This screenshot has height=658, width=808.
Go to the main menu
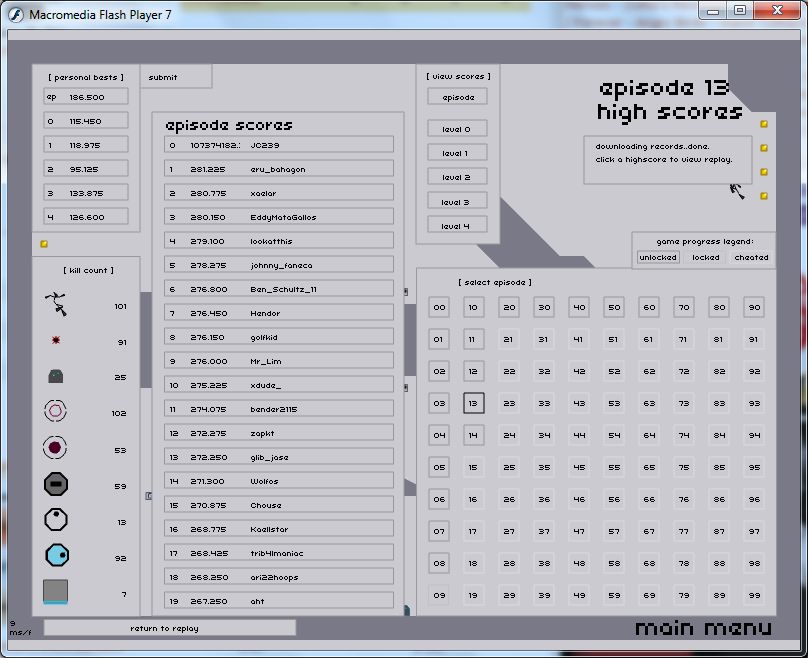tap(703, 628)
